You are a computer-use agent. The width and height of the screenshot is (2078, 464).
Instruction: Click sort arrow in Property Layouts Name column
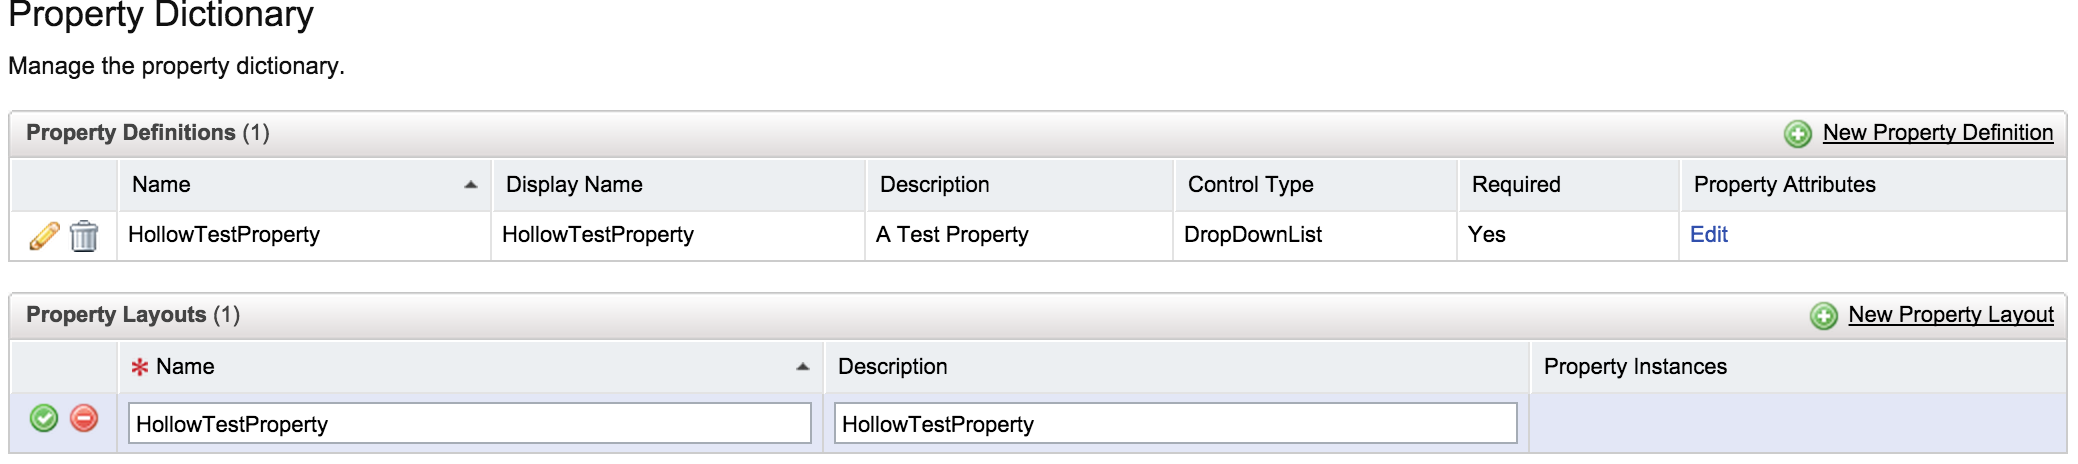pyautogui.click(x=802, y=367)
